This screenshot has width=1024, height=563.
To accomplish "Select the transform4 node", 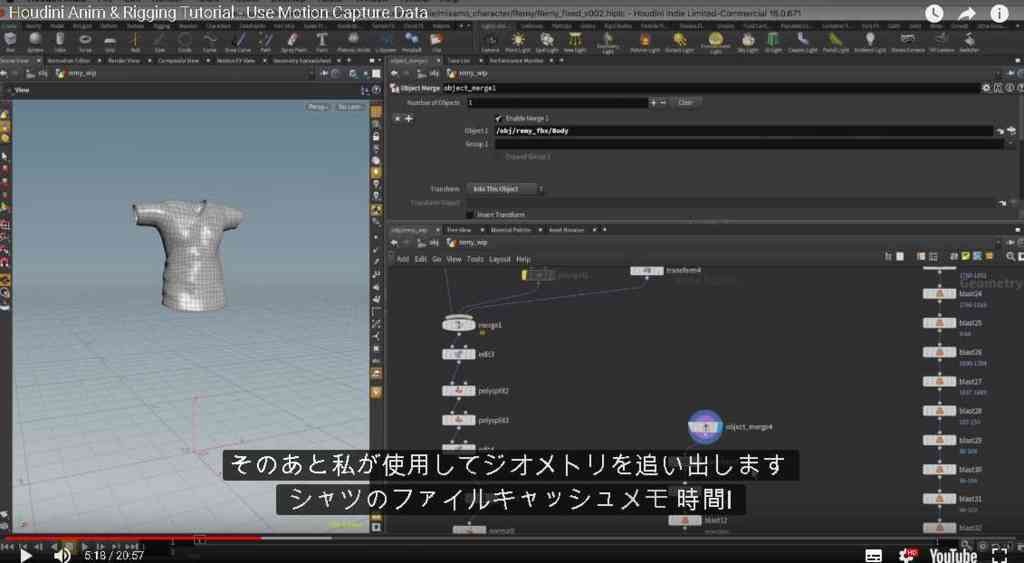I will [647, 270].
